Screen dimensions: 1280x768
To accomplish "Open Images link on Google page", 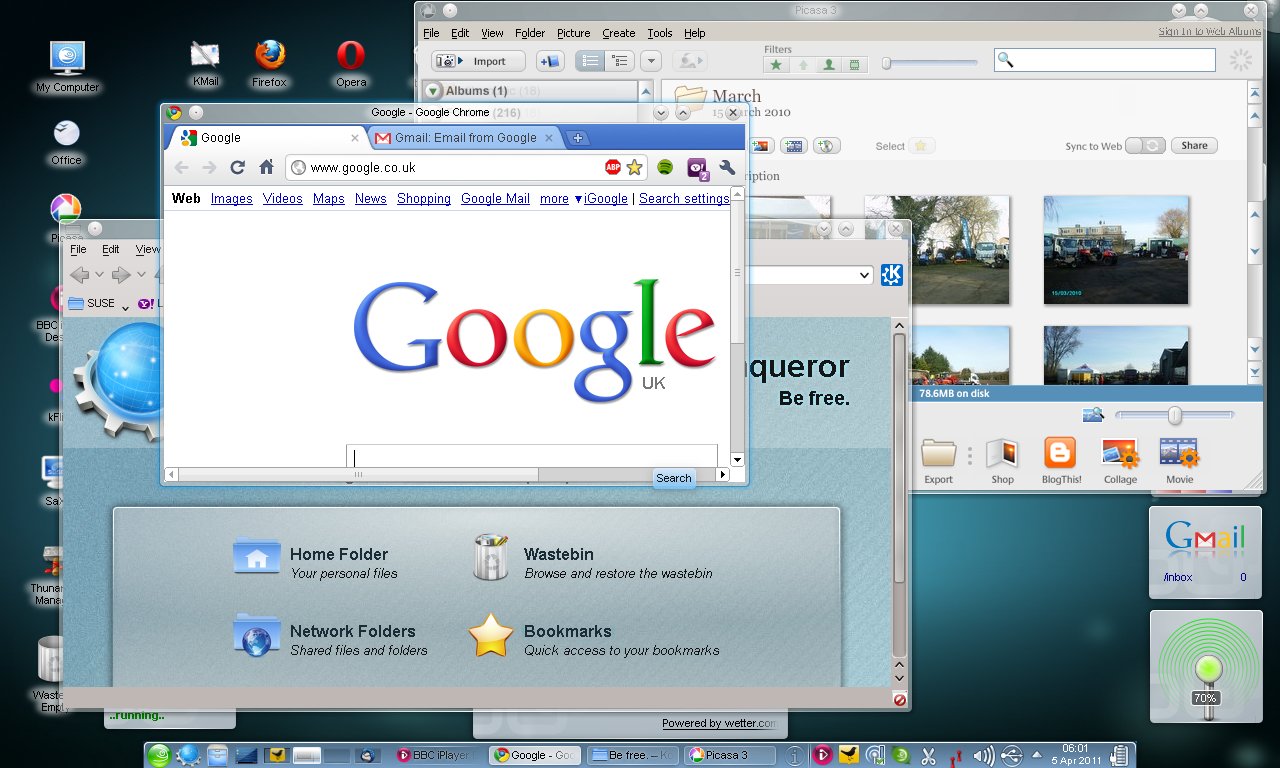I will (231, 199).
